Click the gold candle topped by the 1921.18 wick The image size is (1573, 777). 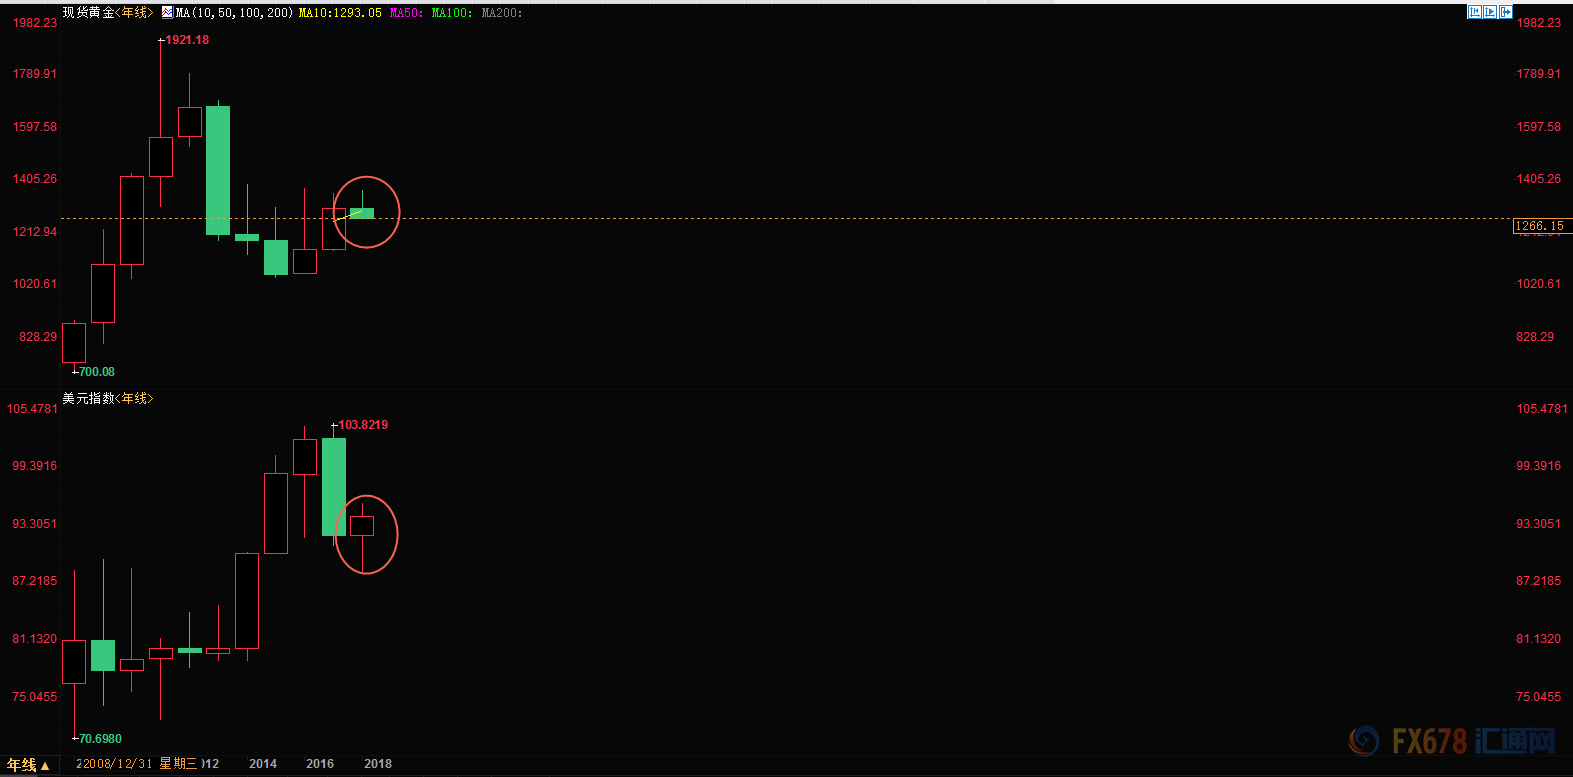coord(161,157)
